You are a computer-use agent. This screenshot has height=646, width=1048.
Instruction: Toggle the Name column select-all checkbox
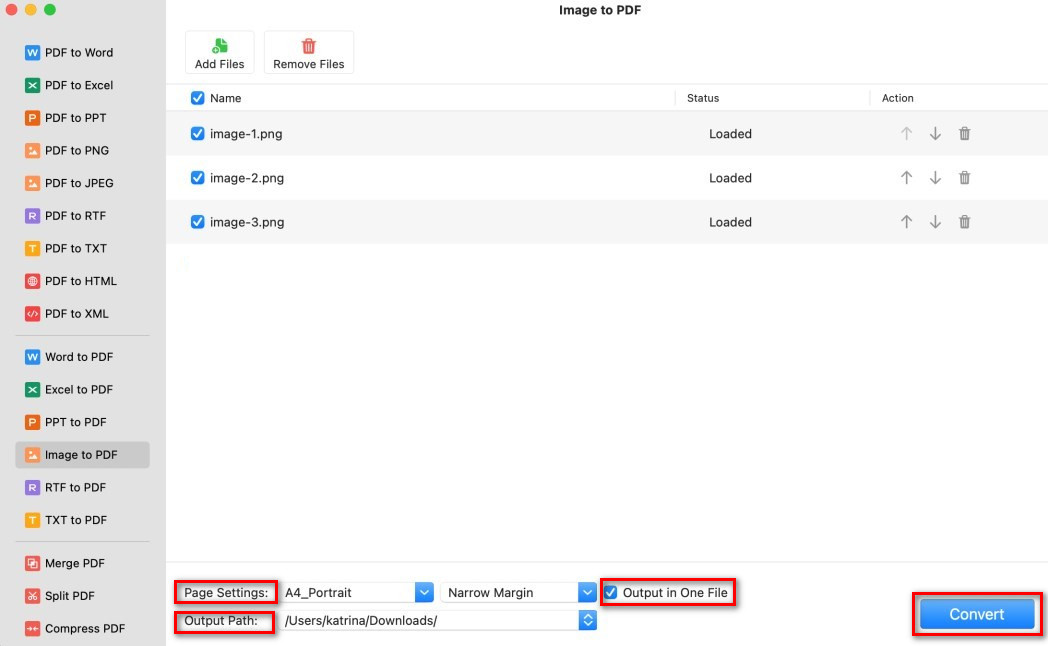point(197,98)
